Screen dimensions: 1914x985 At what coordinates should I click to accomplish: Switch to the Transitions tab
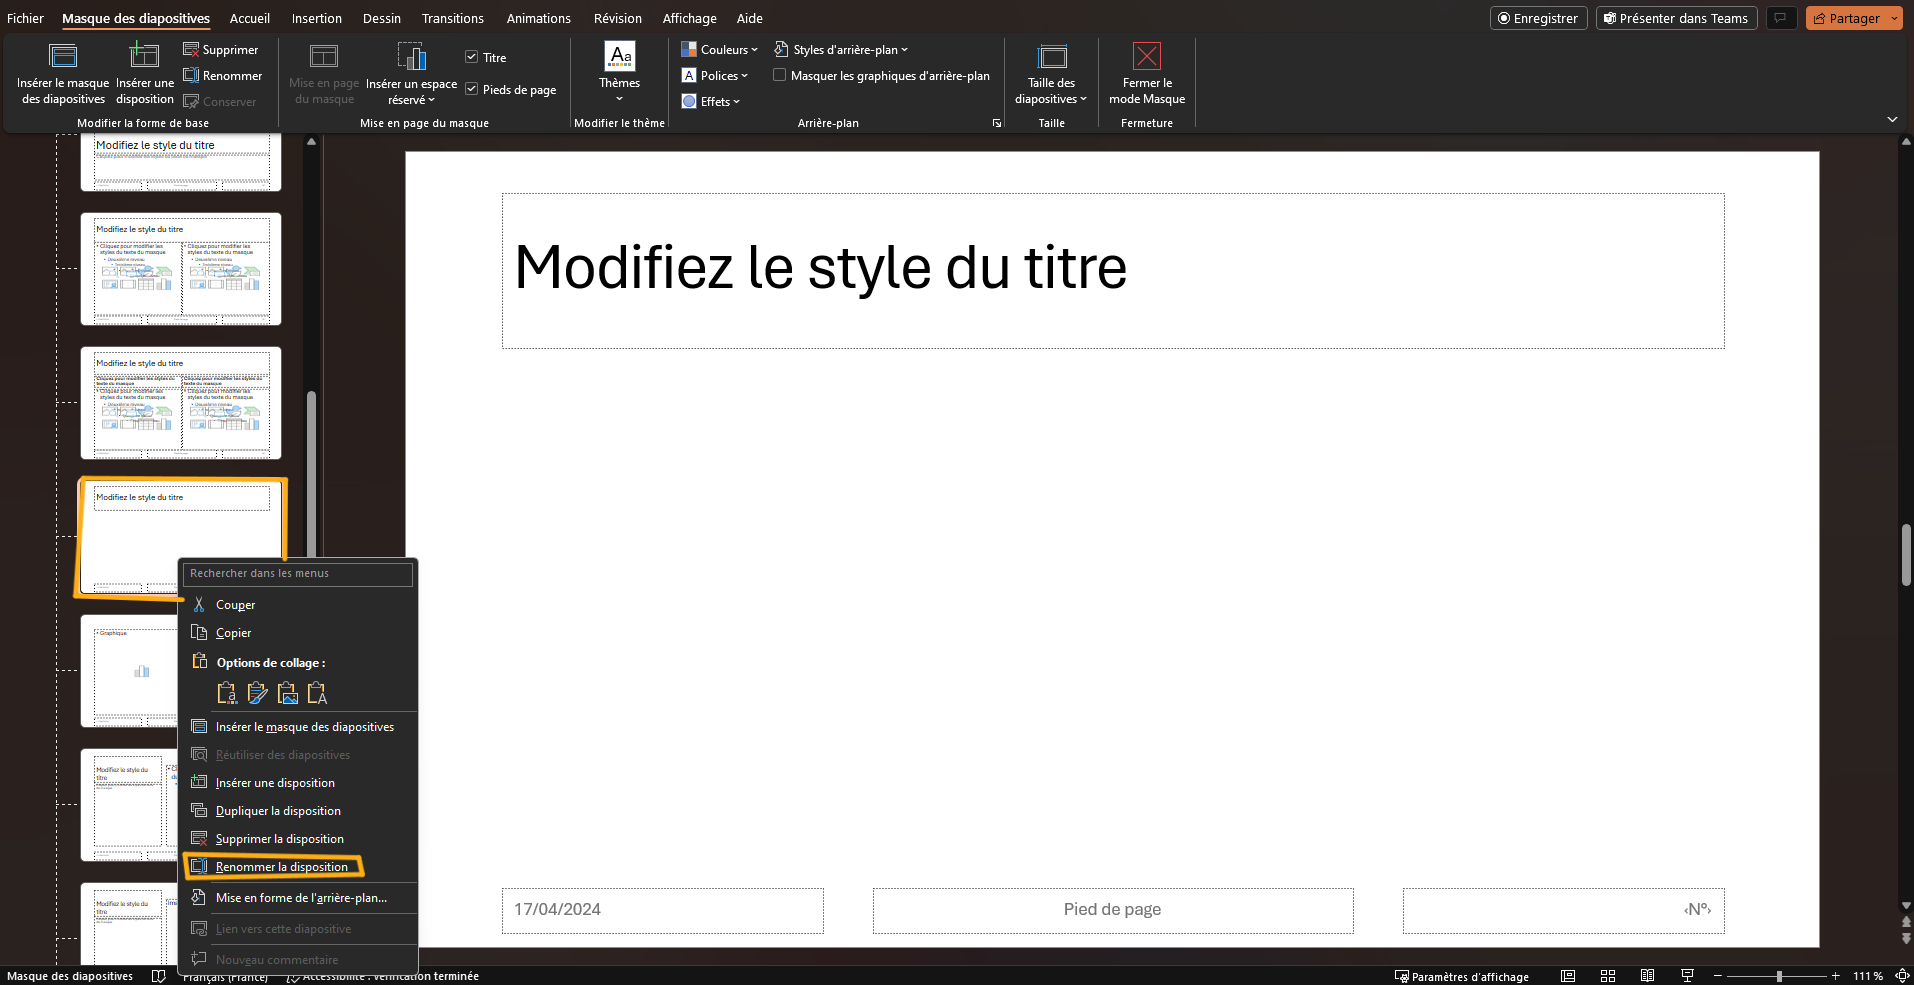[x=453, y=19]
